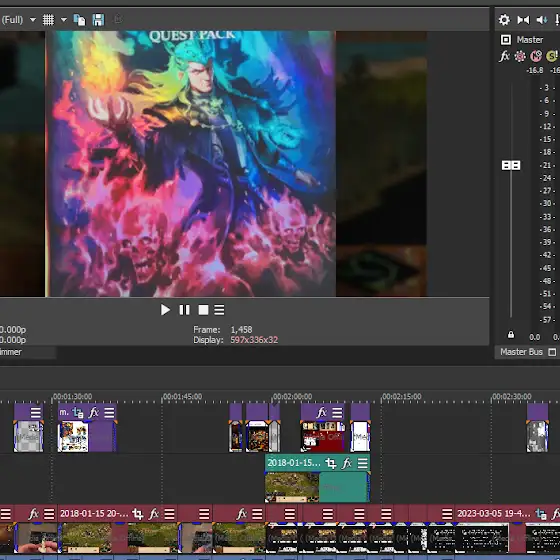Open menu left of '2023-03-05 19-4...' label

click(447, 514)
